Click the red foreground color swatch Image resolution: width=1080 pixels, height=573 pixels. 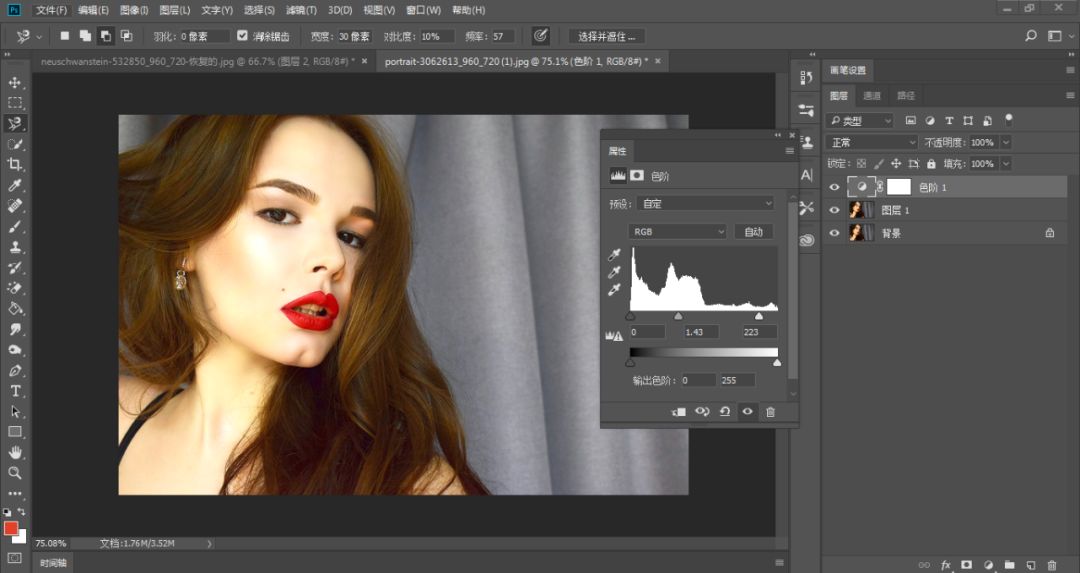[x=11, y=527]
